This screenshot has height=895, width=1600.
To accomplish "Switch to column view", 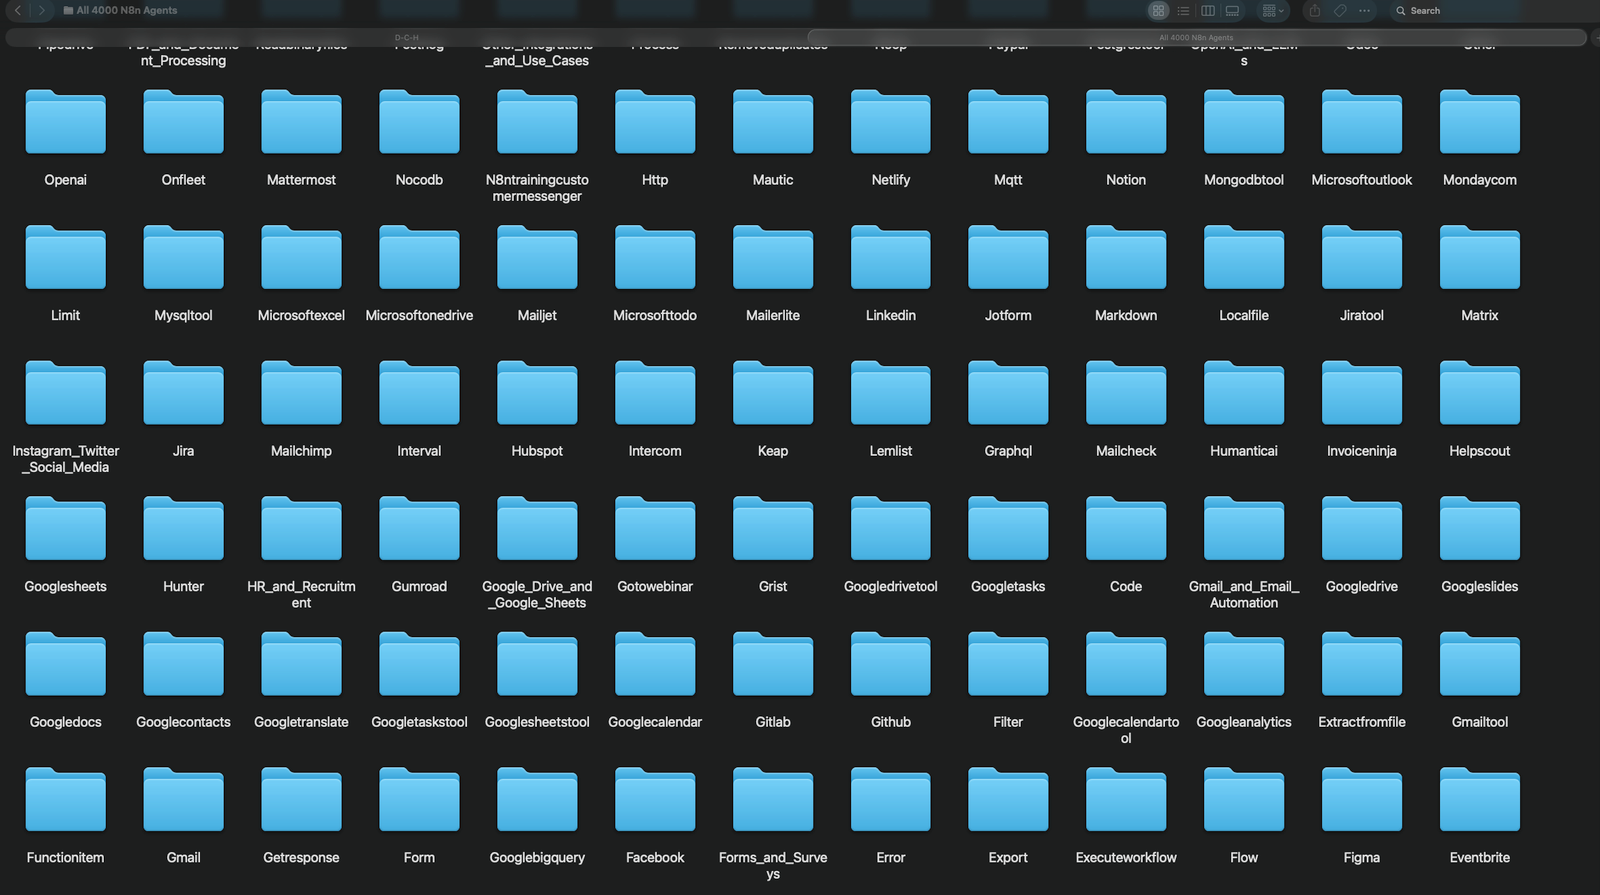I will tap(1208, 10).
